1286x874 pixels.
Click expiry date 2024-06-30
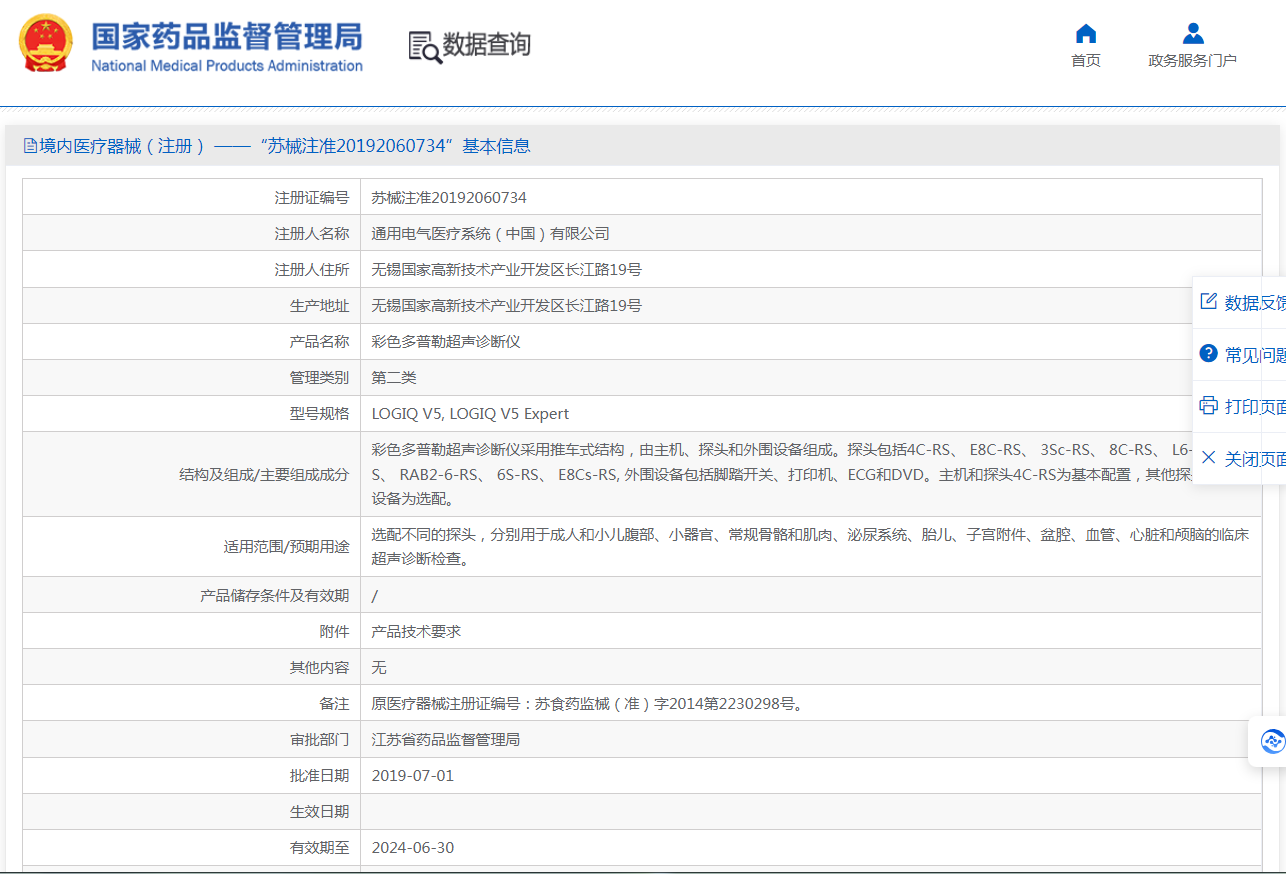click(412, 848)
